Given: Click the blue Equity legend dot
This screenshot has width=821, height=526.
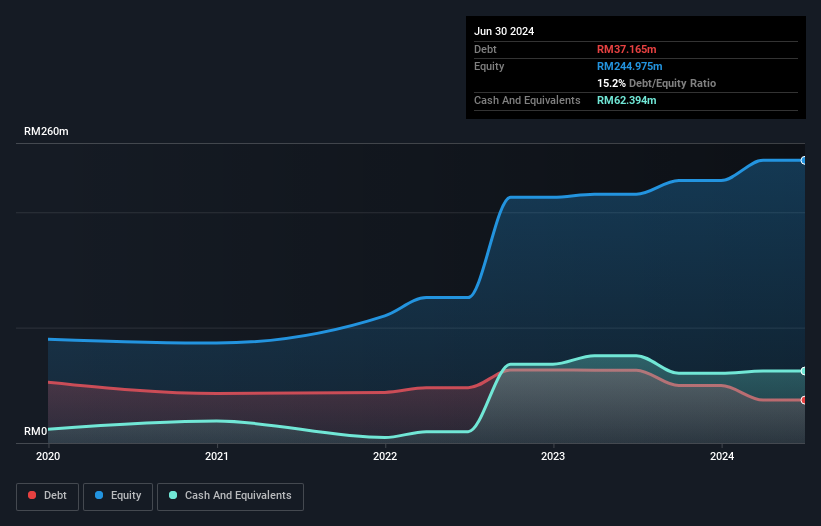Looking at the screenshot, I should click(x=99, y=495).
